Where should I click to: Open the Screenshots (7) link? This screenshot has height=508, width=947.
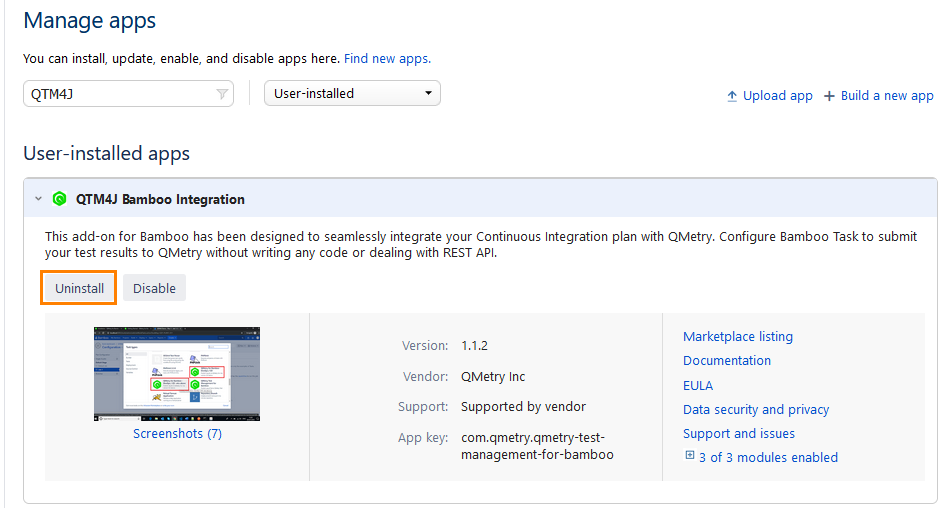[x=177, y=434]
